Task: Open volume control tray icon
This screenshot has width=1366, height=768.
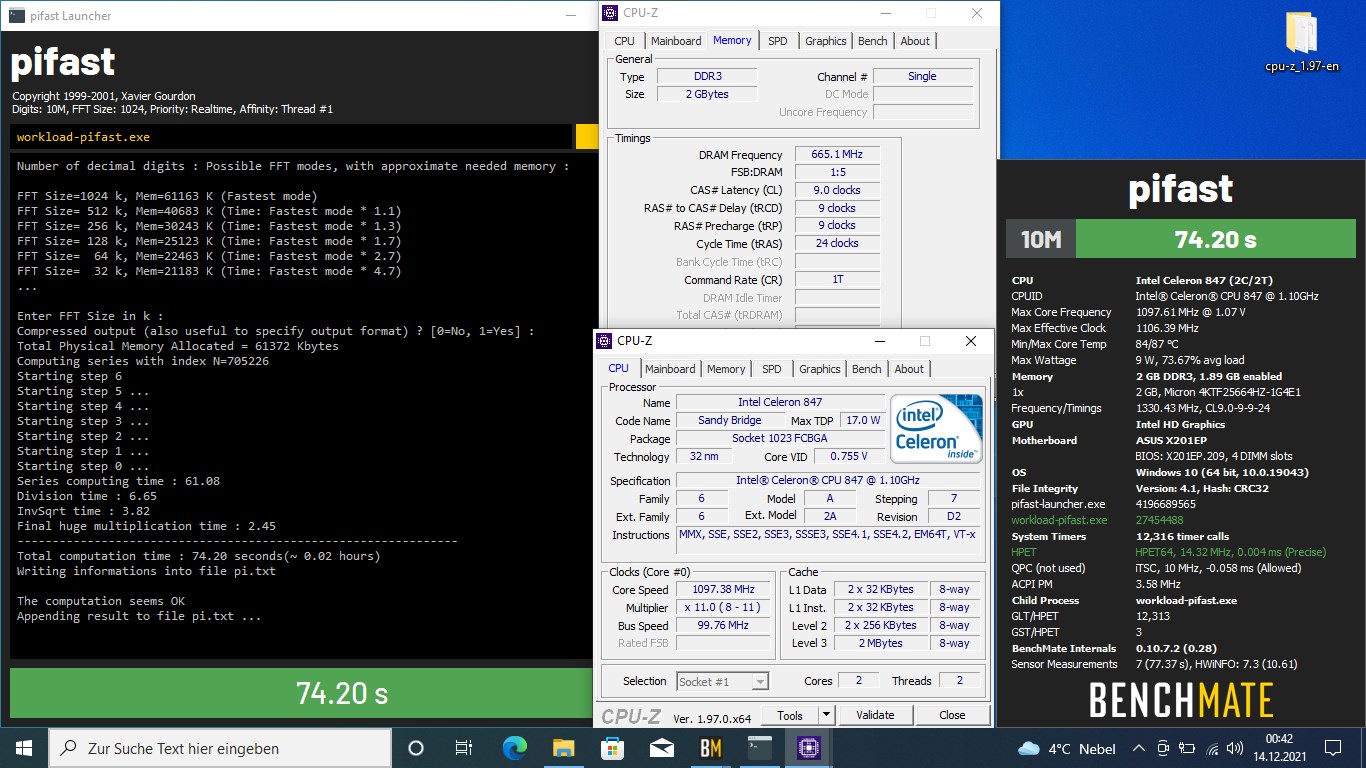Action: coord(1237,748)
